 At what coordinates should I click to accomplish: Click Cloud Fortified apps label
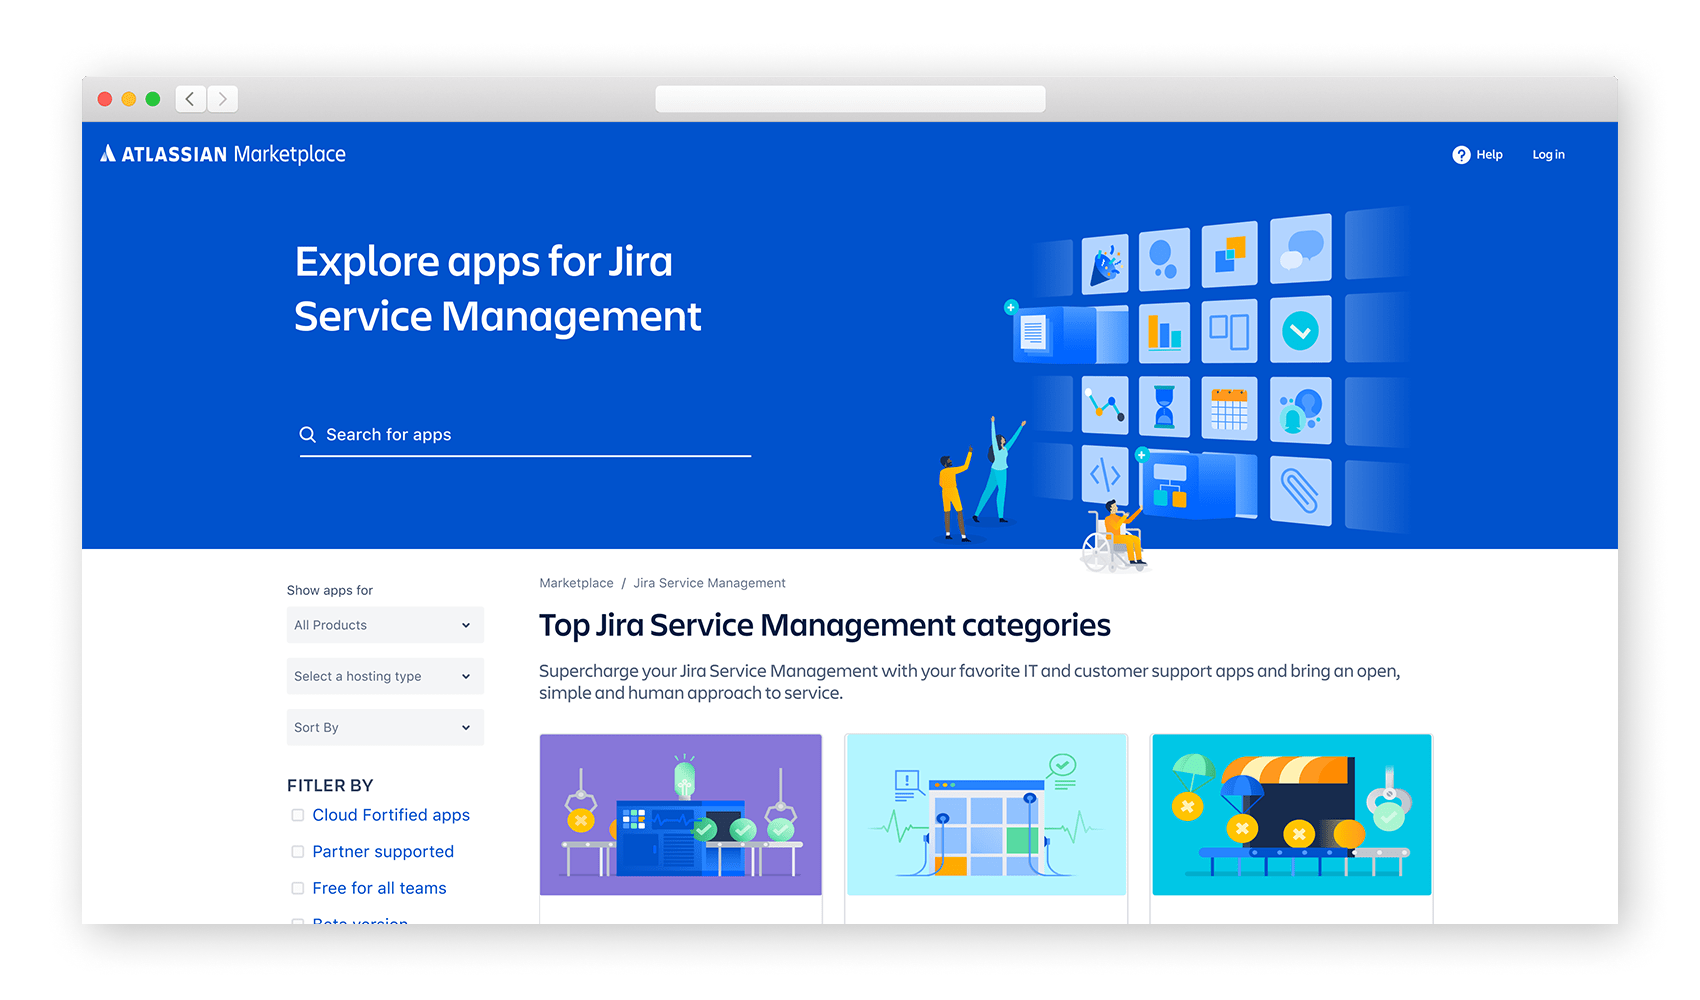[x=391, y=815]
